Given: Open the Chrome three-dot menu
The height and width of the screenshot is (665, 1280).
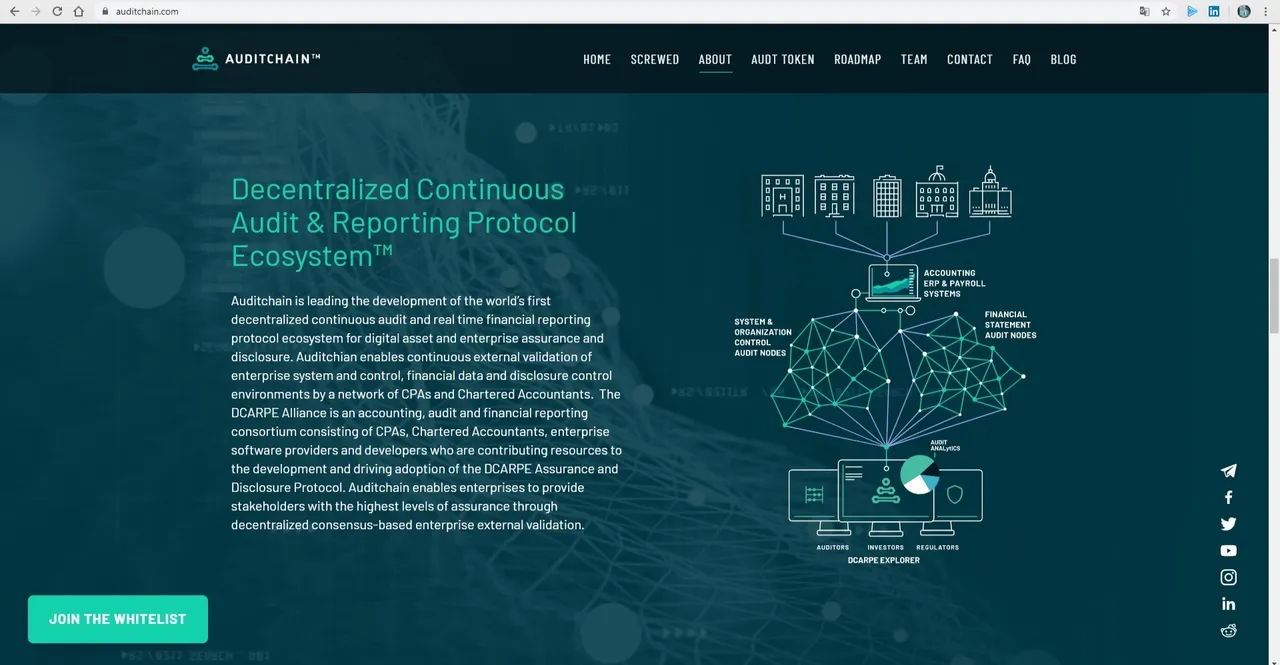Looking at the screenshot, I should click(1266, 11).
